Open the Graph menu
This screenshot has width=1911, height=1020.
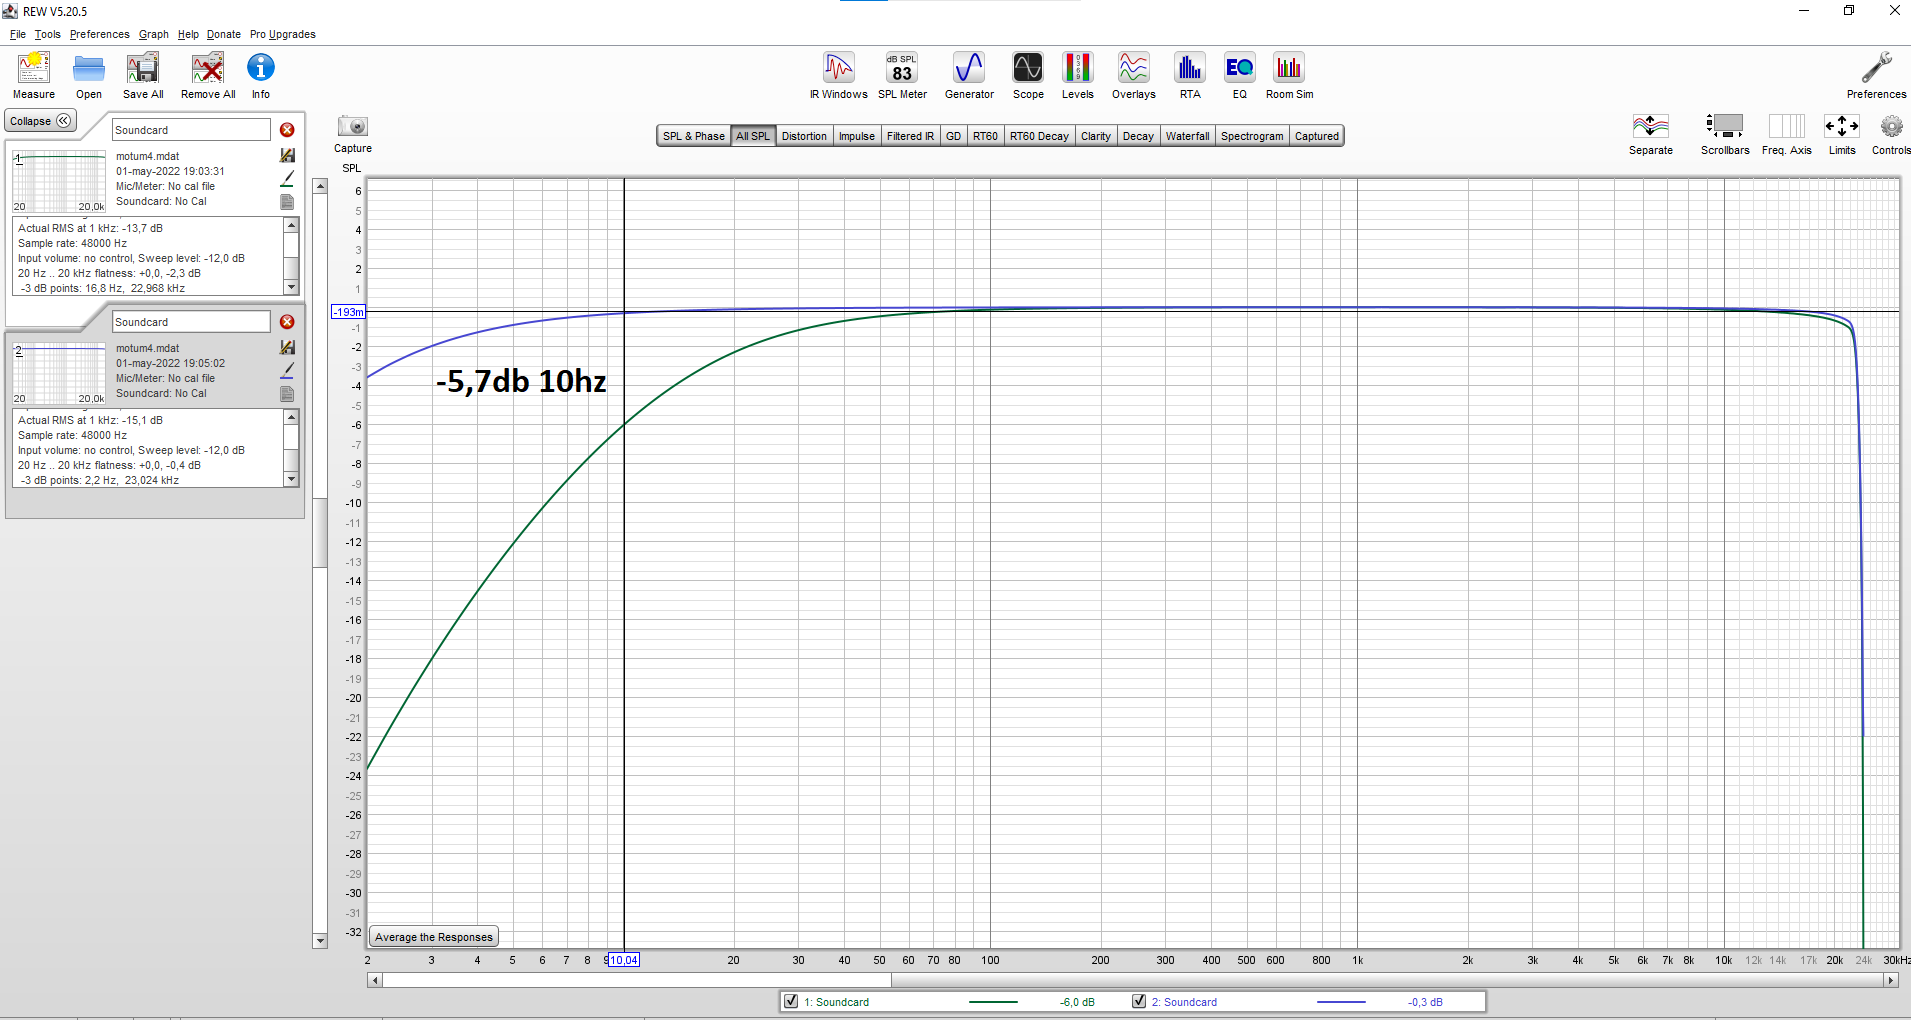coord(154,34)
